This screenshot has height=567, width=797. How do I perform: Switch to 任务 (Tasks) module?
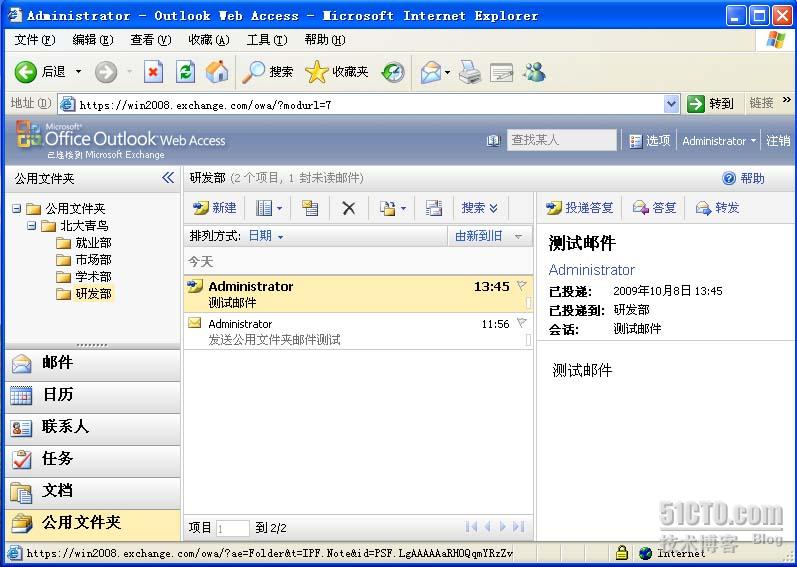click(x=93, y=459)
